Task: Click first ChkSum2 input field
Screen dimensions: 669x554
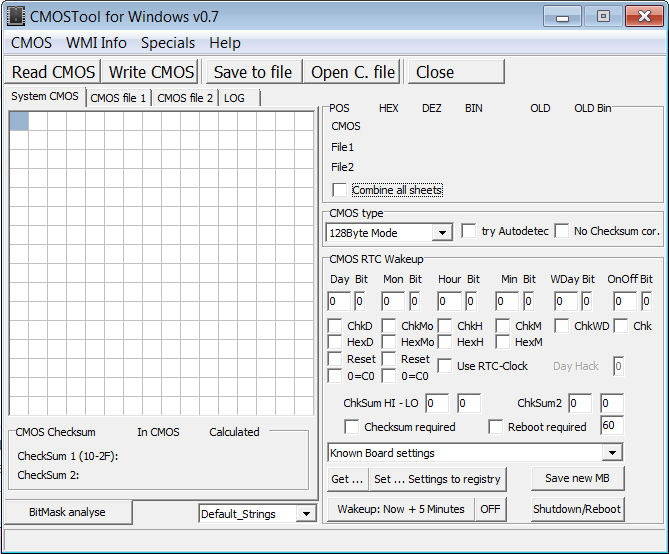Action: pyautogui.click(x=580, y=403)
